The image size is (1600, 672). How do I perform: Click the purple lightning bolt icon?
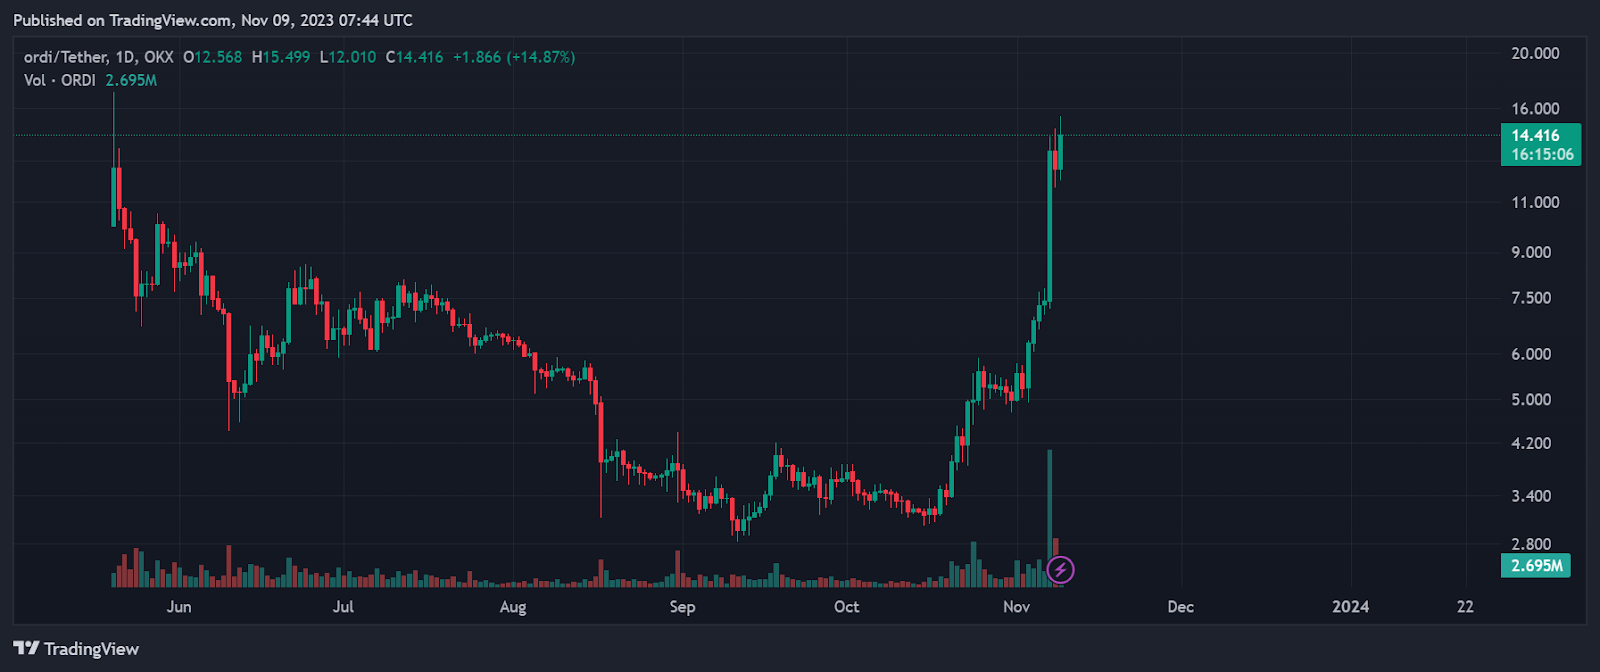1060,570
